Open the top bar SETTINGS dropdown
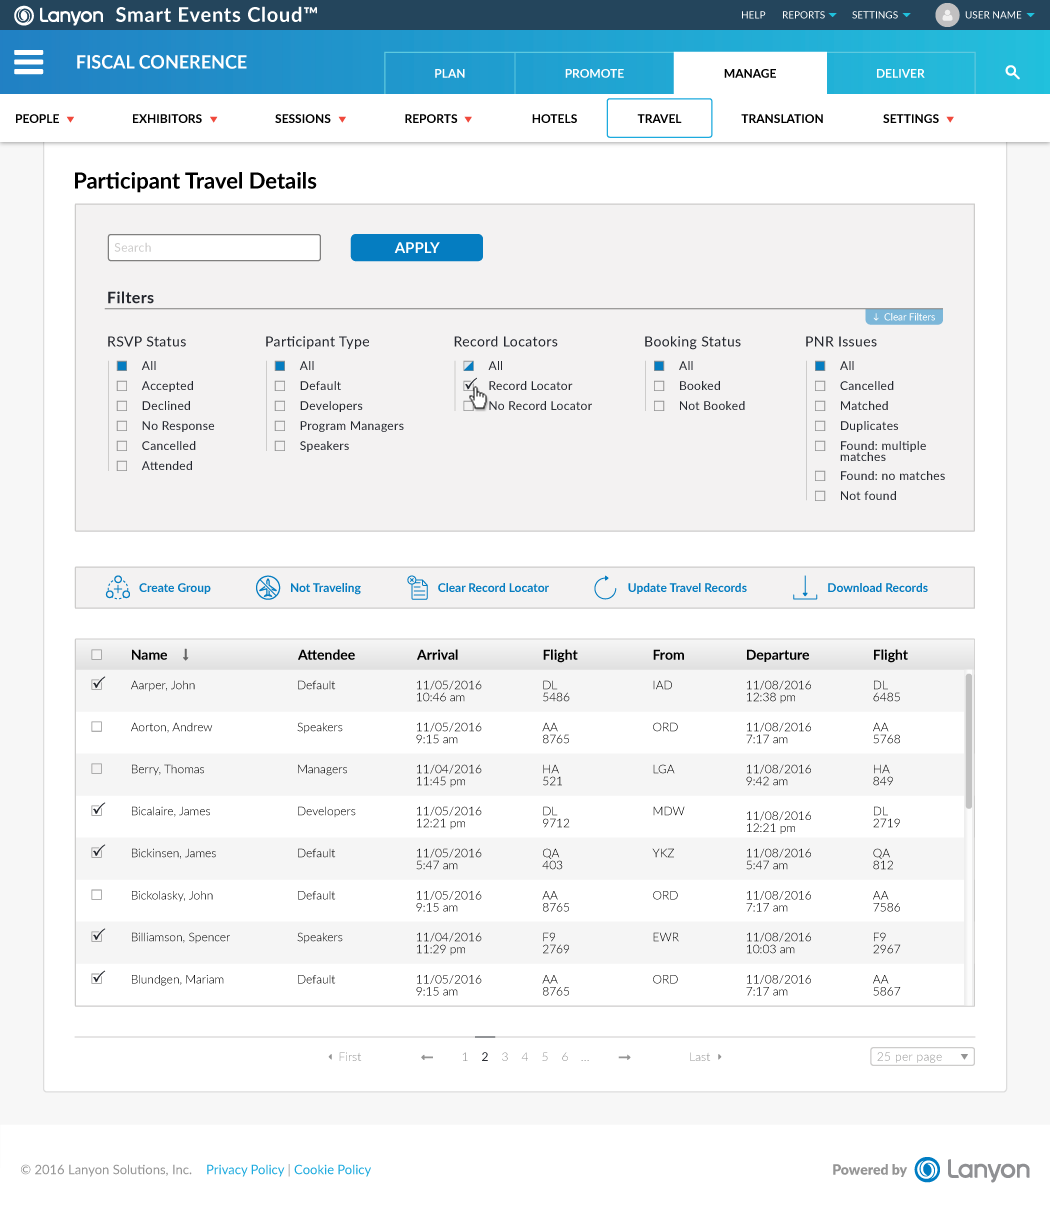Viewport: 1050px width, 1215px height. [881, 15]
